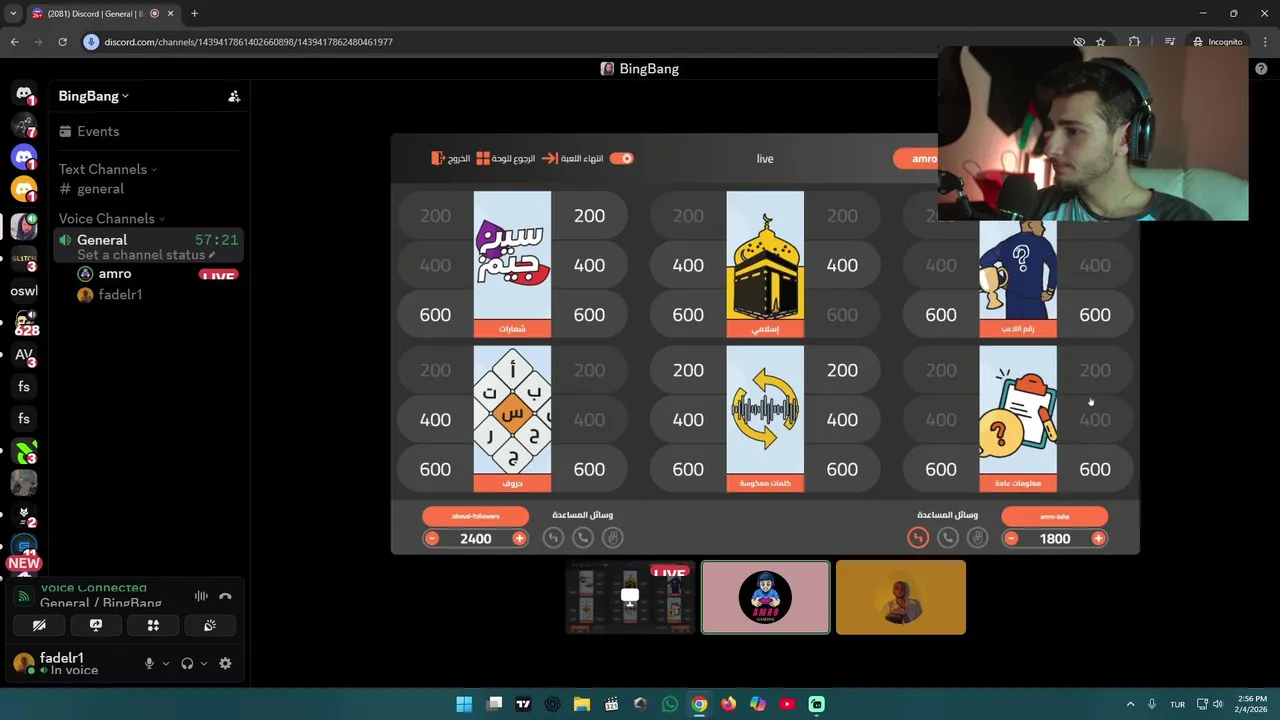Open microphone input options arrow
The image size is (1280, 720).
click(166, 663)
